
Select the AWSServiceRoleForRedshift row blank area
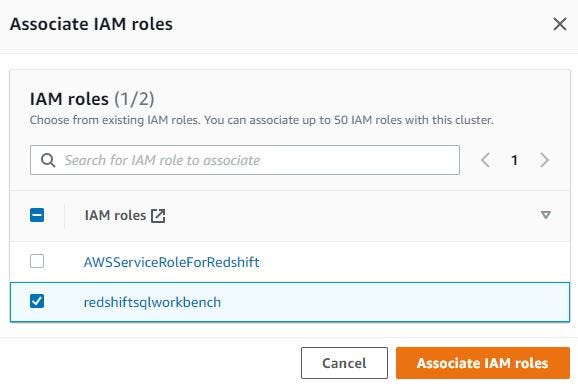(413, 262)
